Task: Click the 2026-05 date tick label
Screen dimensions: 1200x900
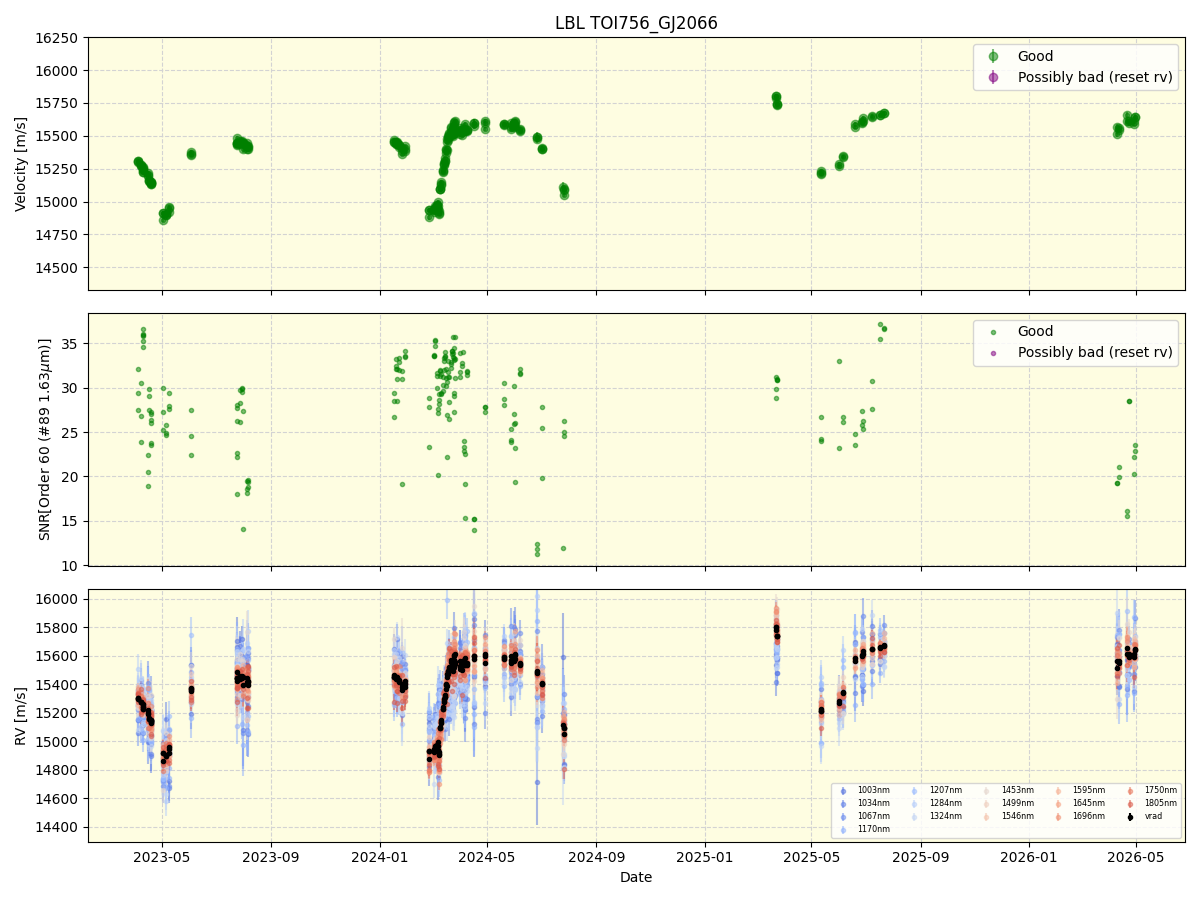Action: click(1136, 857)
